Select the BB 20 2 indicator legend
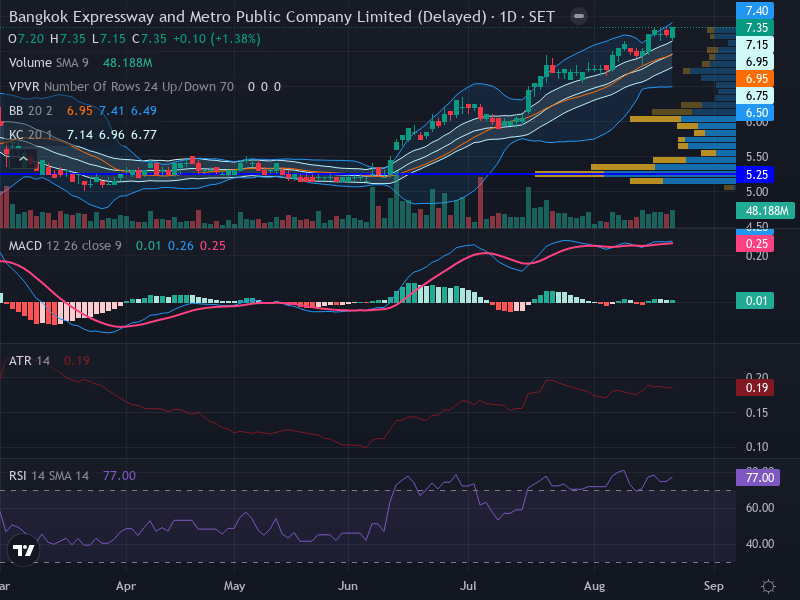The height and width of the screenshot is (600, 800). point(31,111)
